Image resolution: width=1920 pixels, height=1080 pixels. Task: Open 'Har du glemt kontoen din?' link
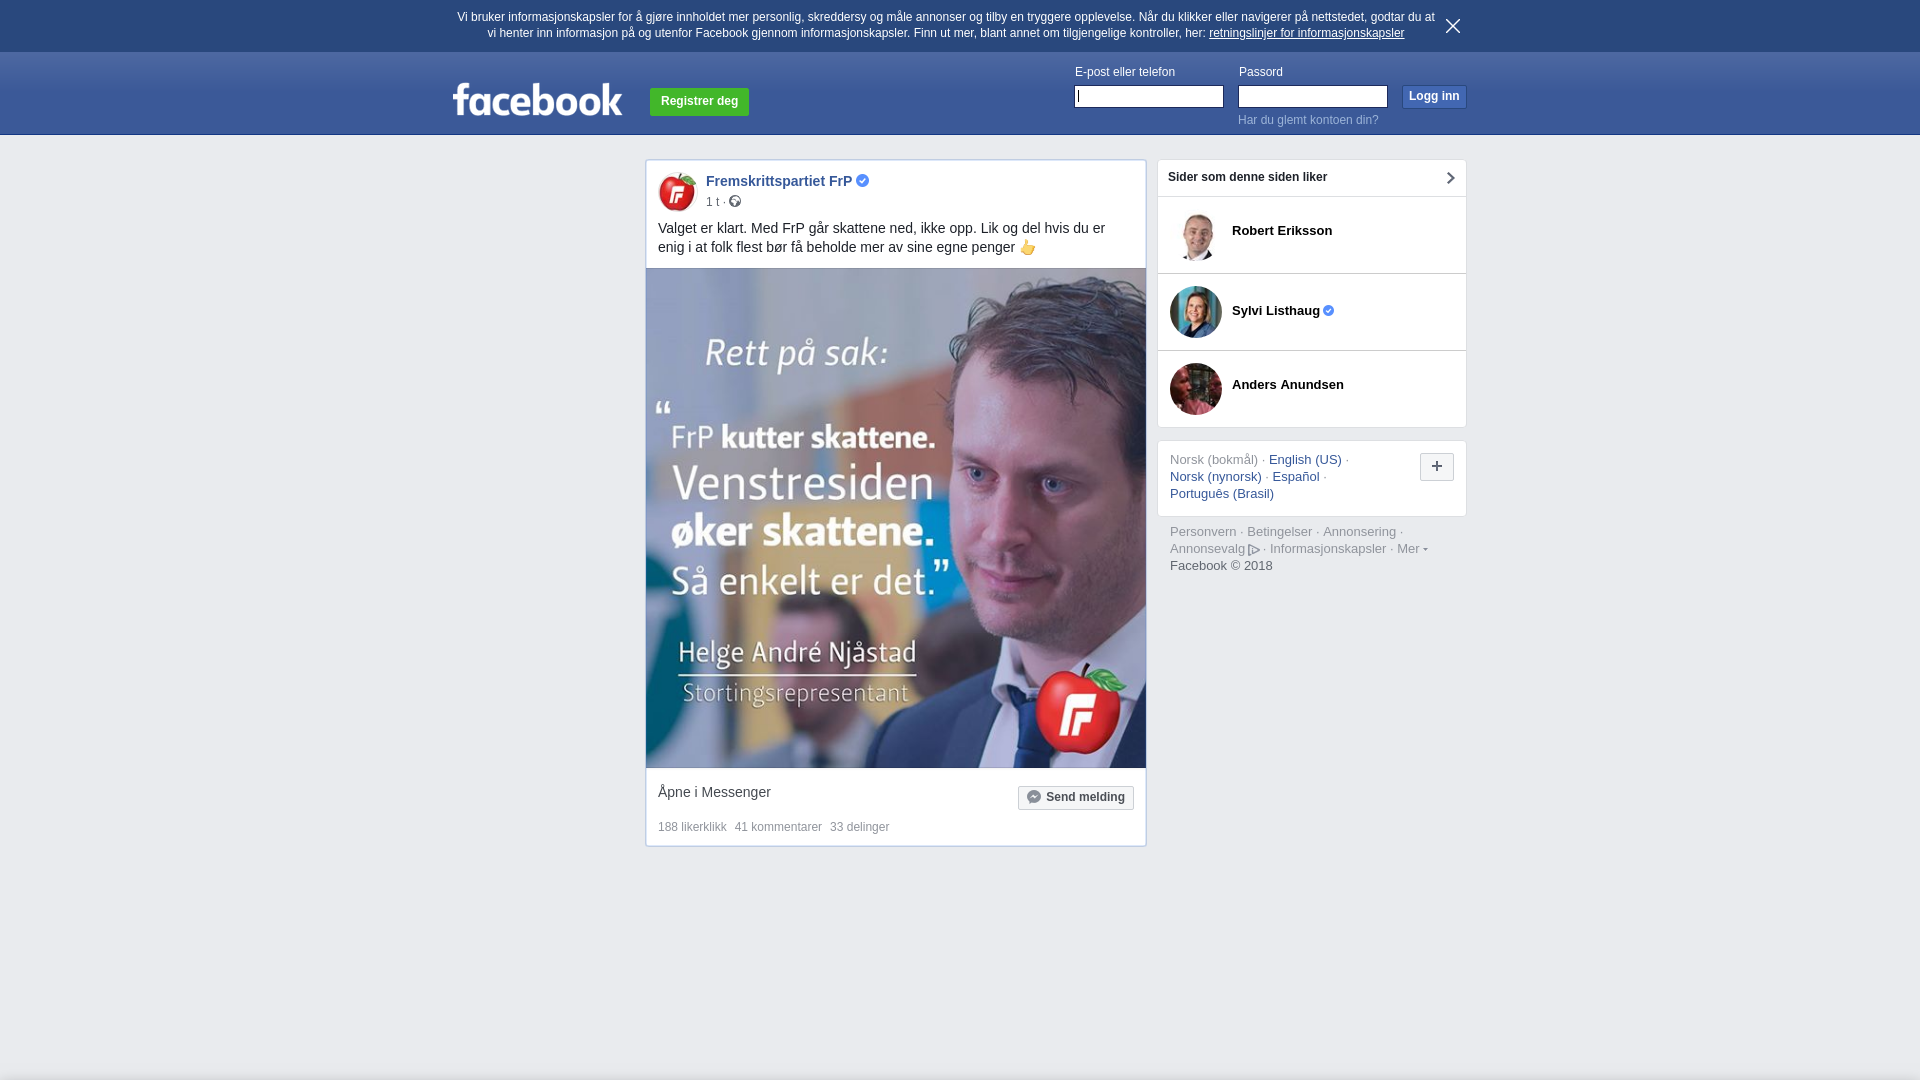[1308, 120]
